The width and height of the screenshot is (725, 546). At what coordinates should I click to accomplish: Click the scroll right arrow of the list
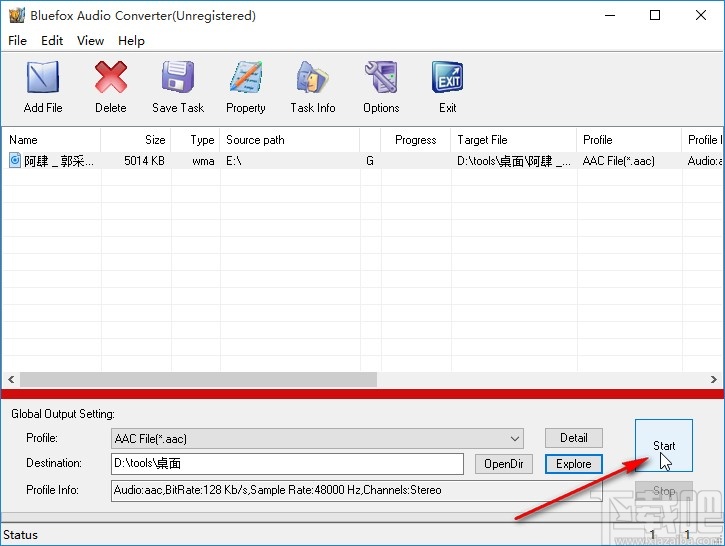pos(714,380)
